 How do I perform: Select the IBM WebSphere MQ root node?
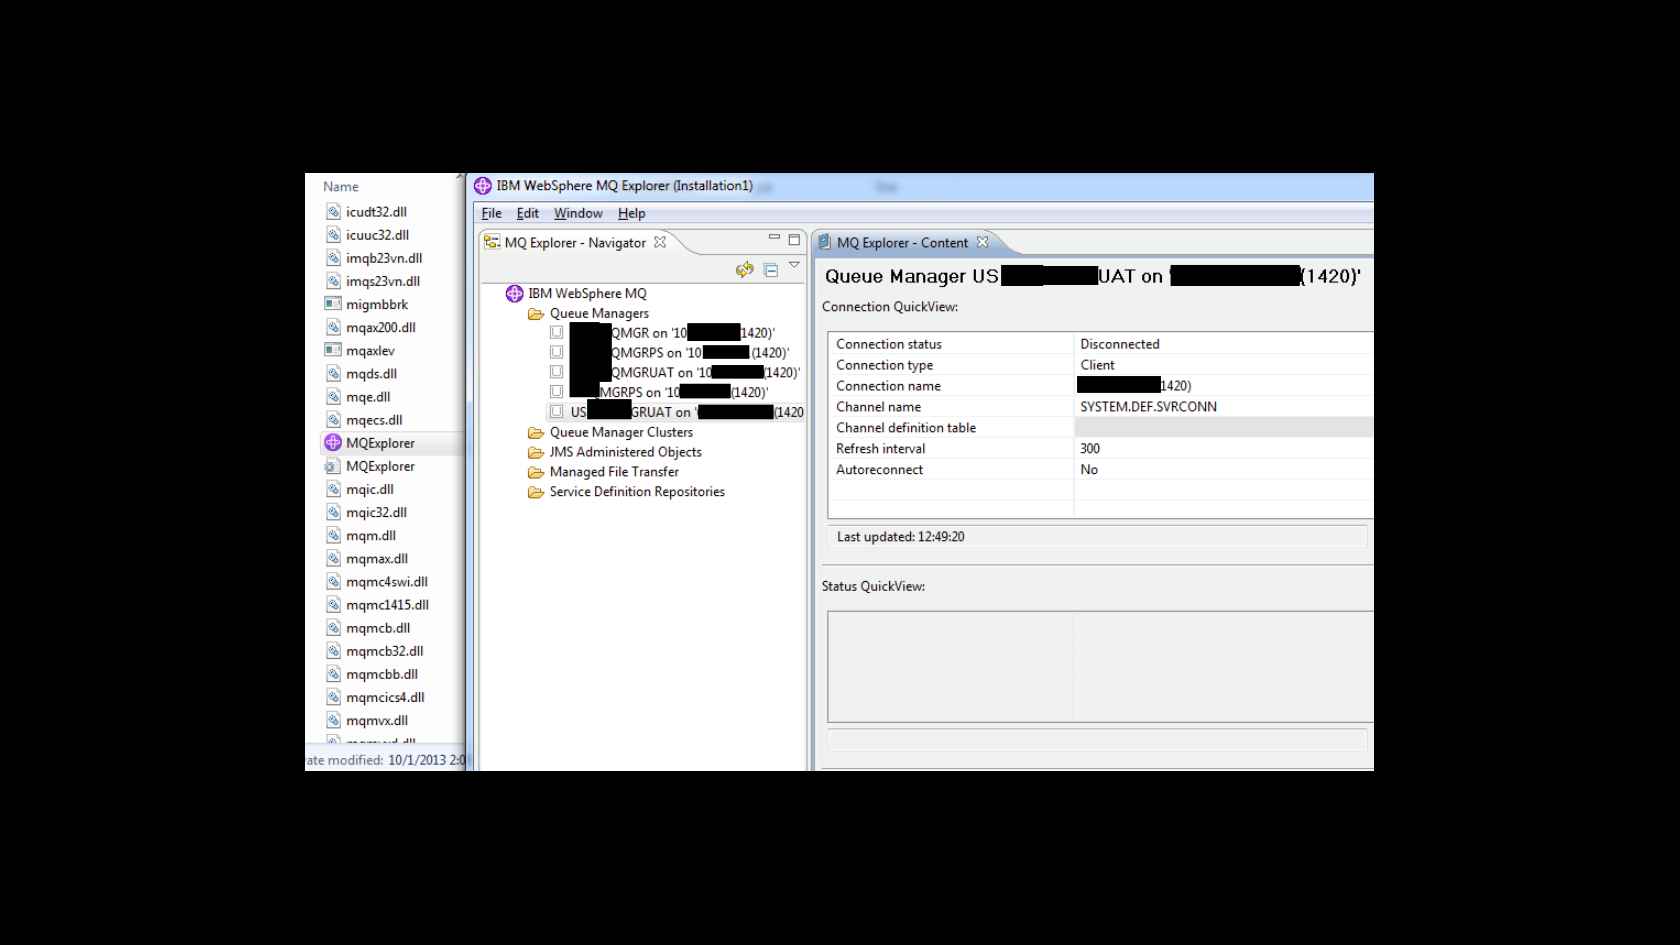tap(587, 294)
